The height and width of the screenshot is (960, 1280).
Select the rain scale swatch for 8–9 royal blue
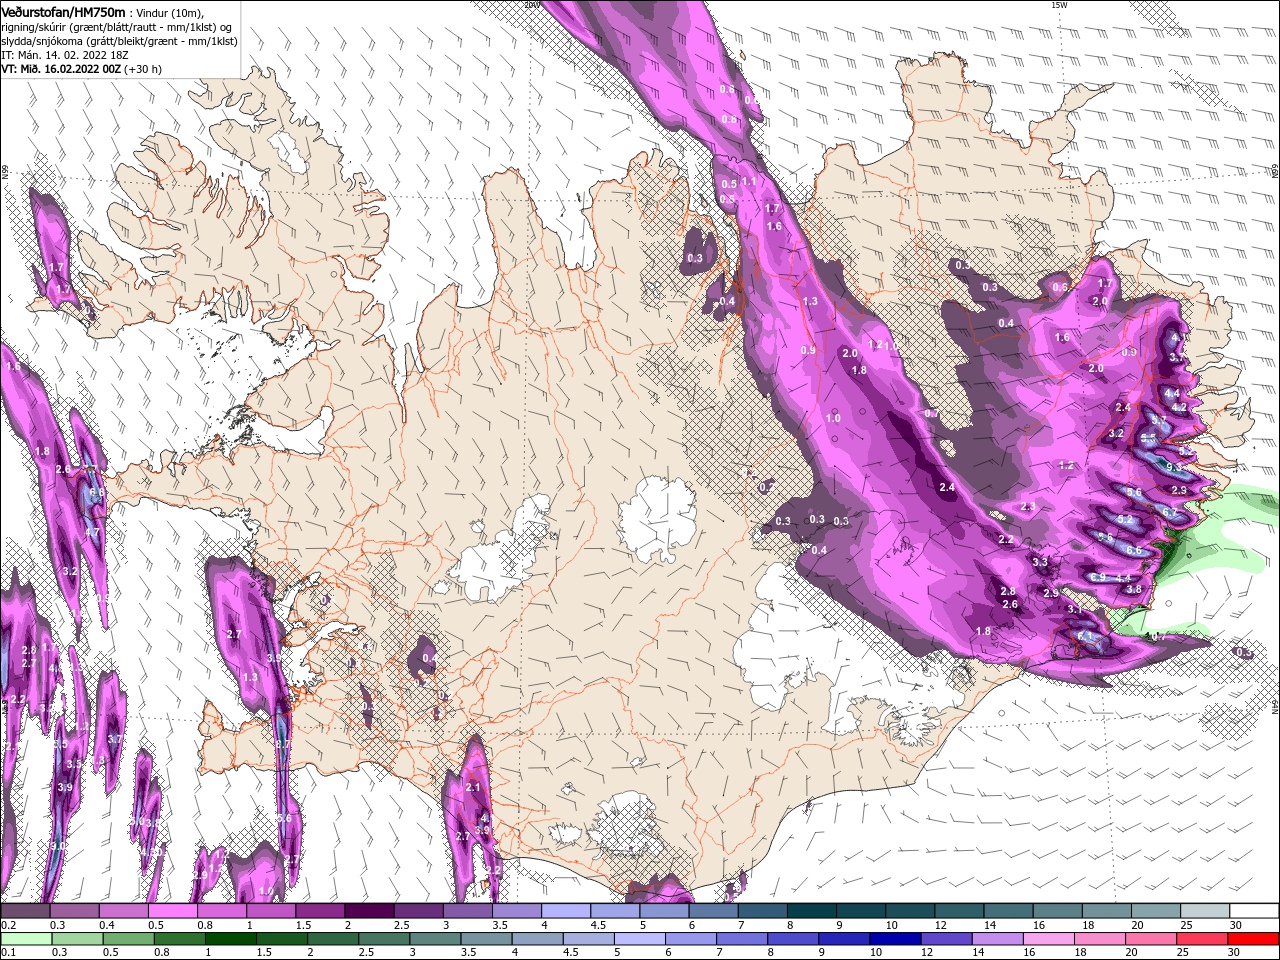pyautogui.click(x=793, y=939)
